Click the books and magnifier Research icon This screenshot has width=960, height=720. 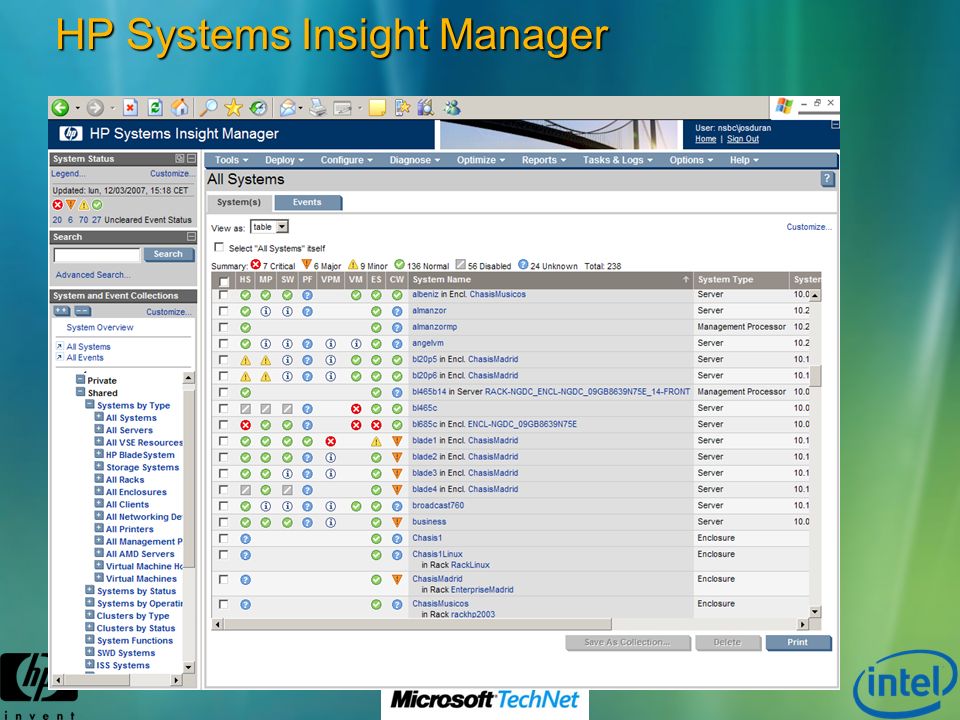(x=426, y=108)
